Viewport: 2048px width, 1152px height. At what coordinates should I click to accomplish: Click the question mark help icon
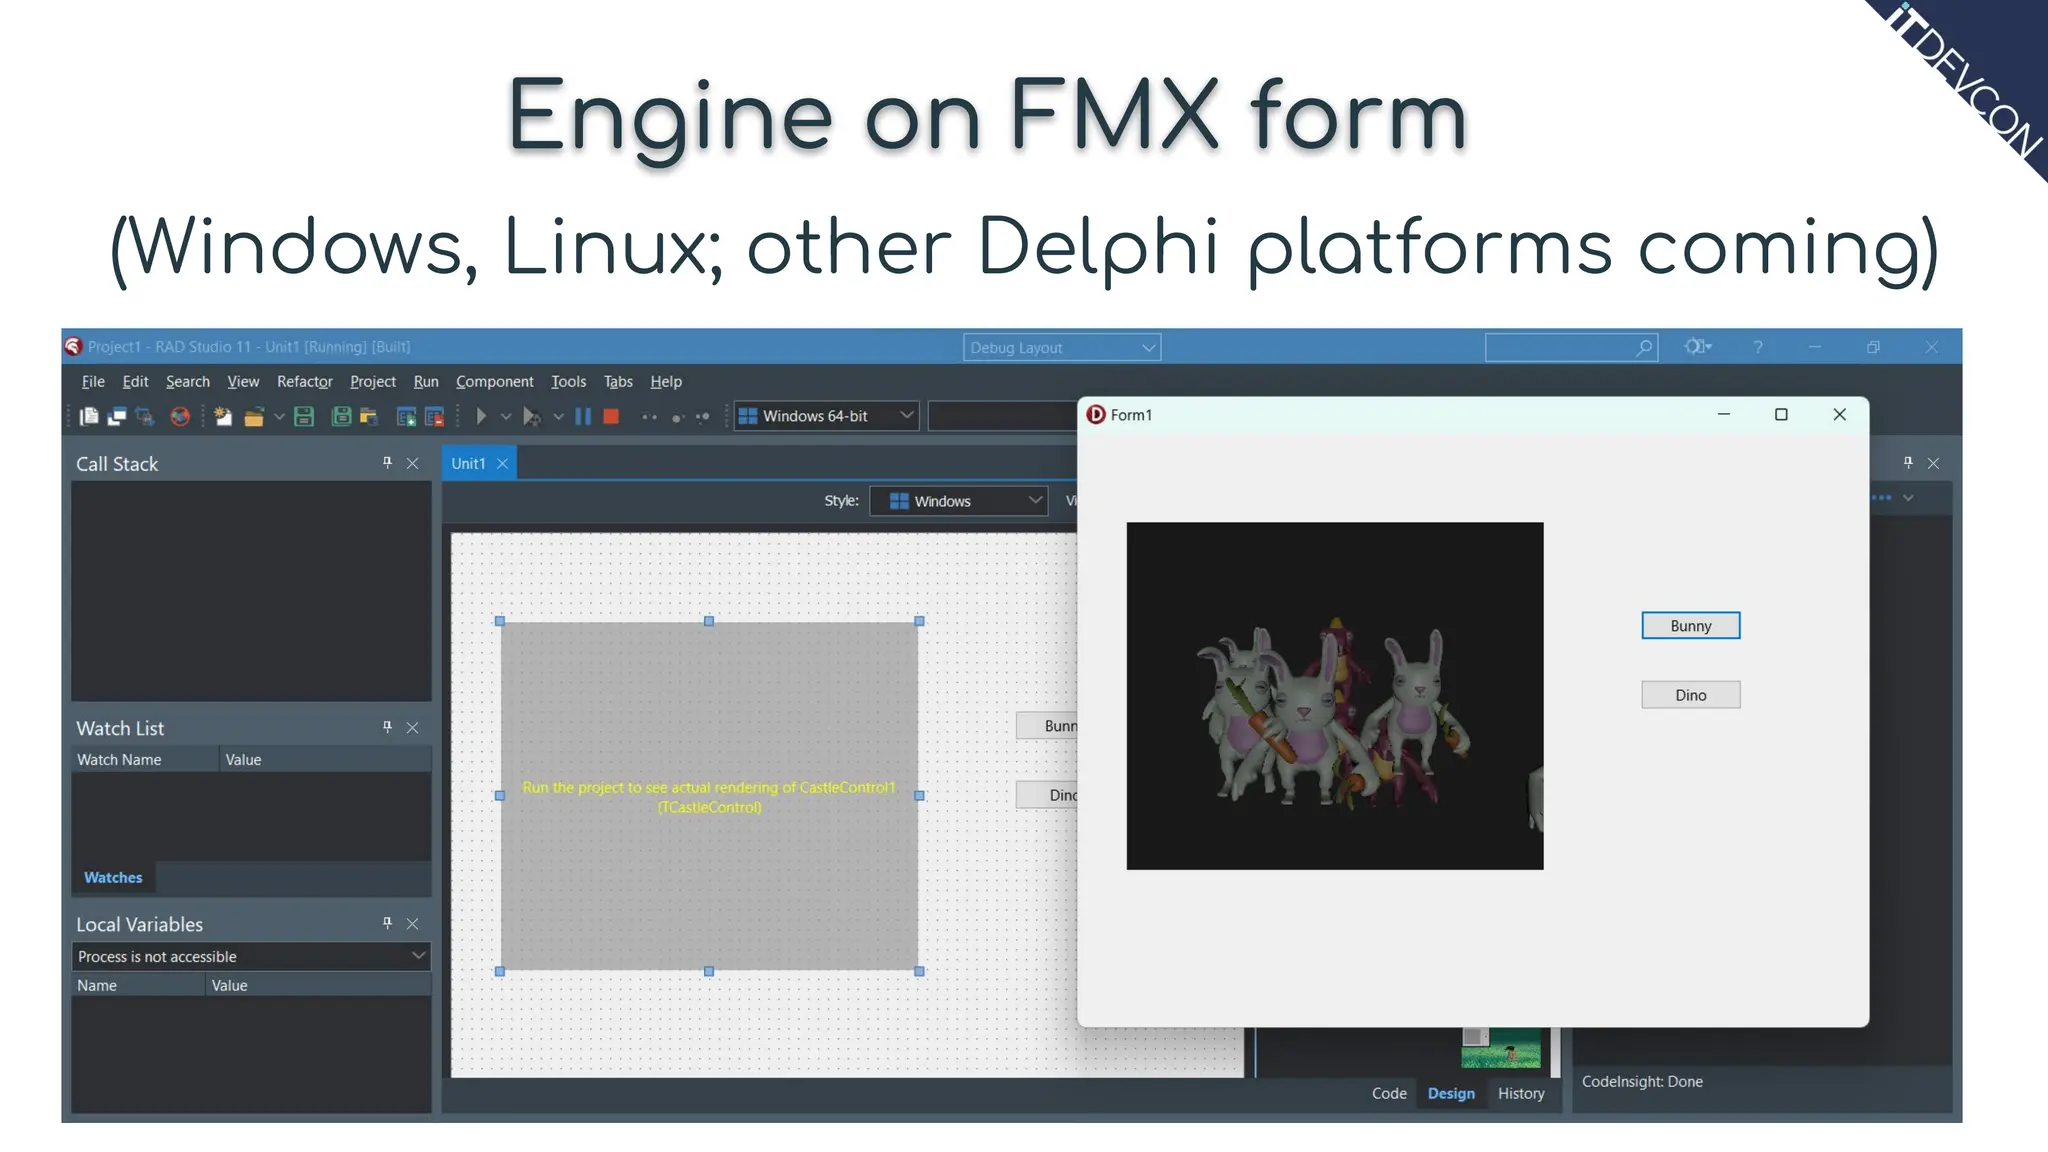point(1757,347)
